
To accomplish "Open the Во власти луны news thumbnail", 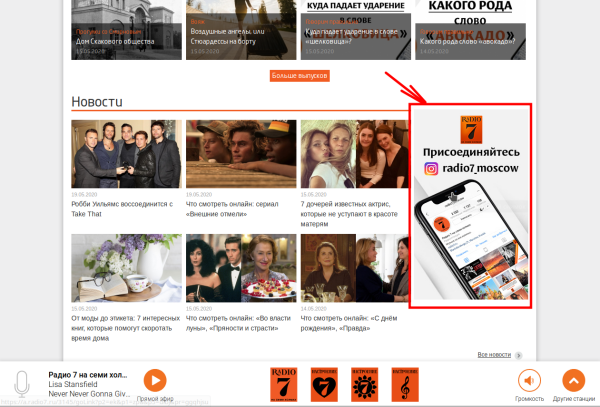I will click(241, 268).
